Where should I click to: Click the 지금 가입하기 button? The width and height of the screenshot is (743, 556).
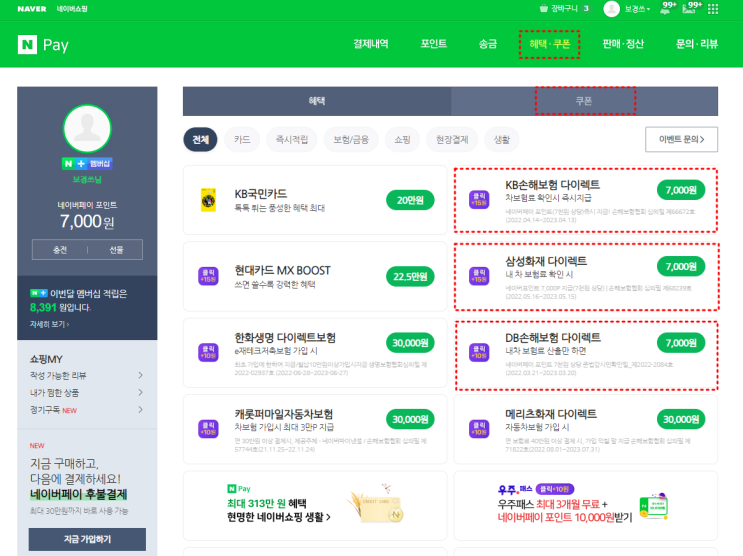tap(87, 539)
